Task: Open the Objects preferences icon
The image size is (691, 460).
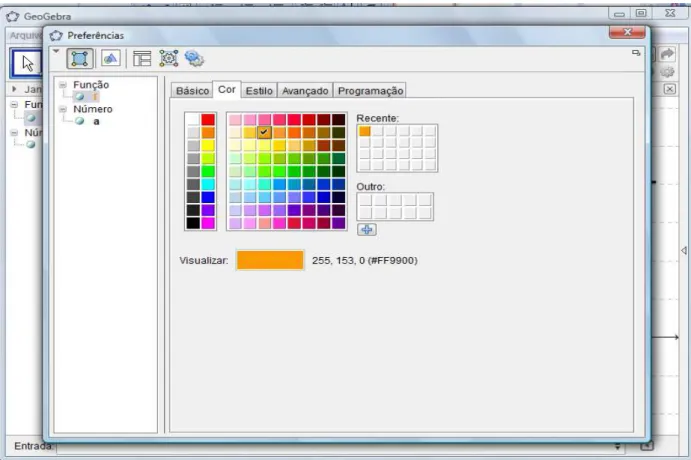Action: point(80,59)
